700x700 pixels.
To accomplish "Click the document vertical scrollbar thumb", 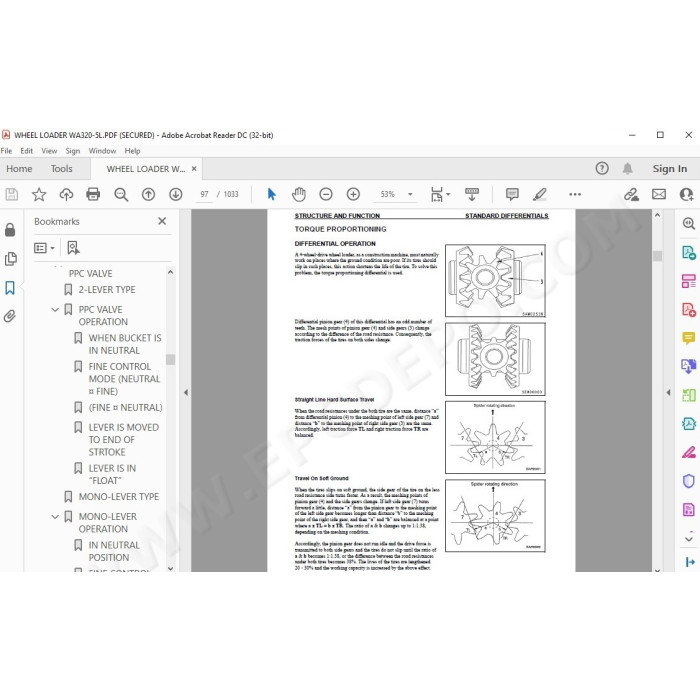I will pos(657,256).
